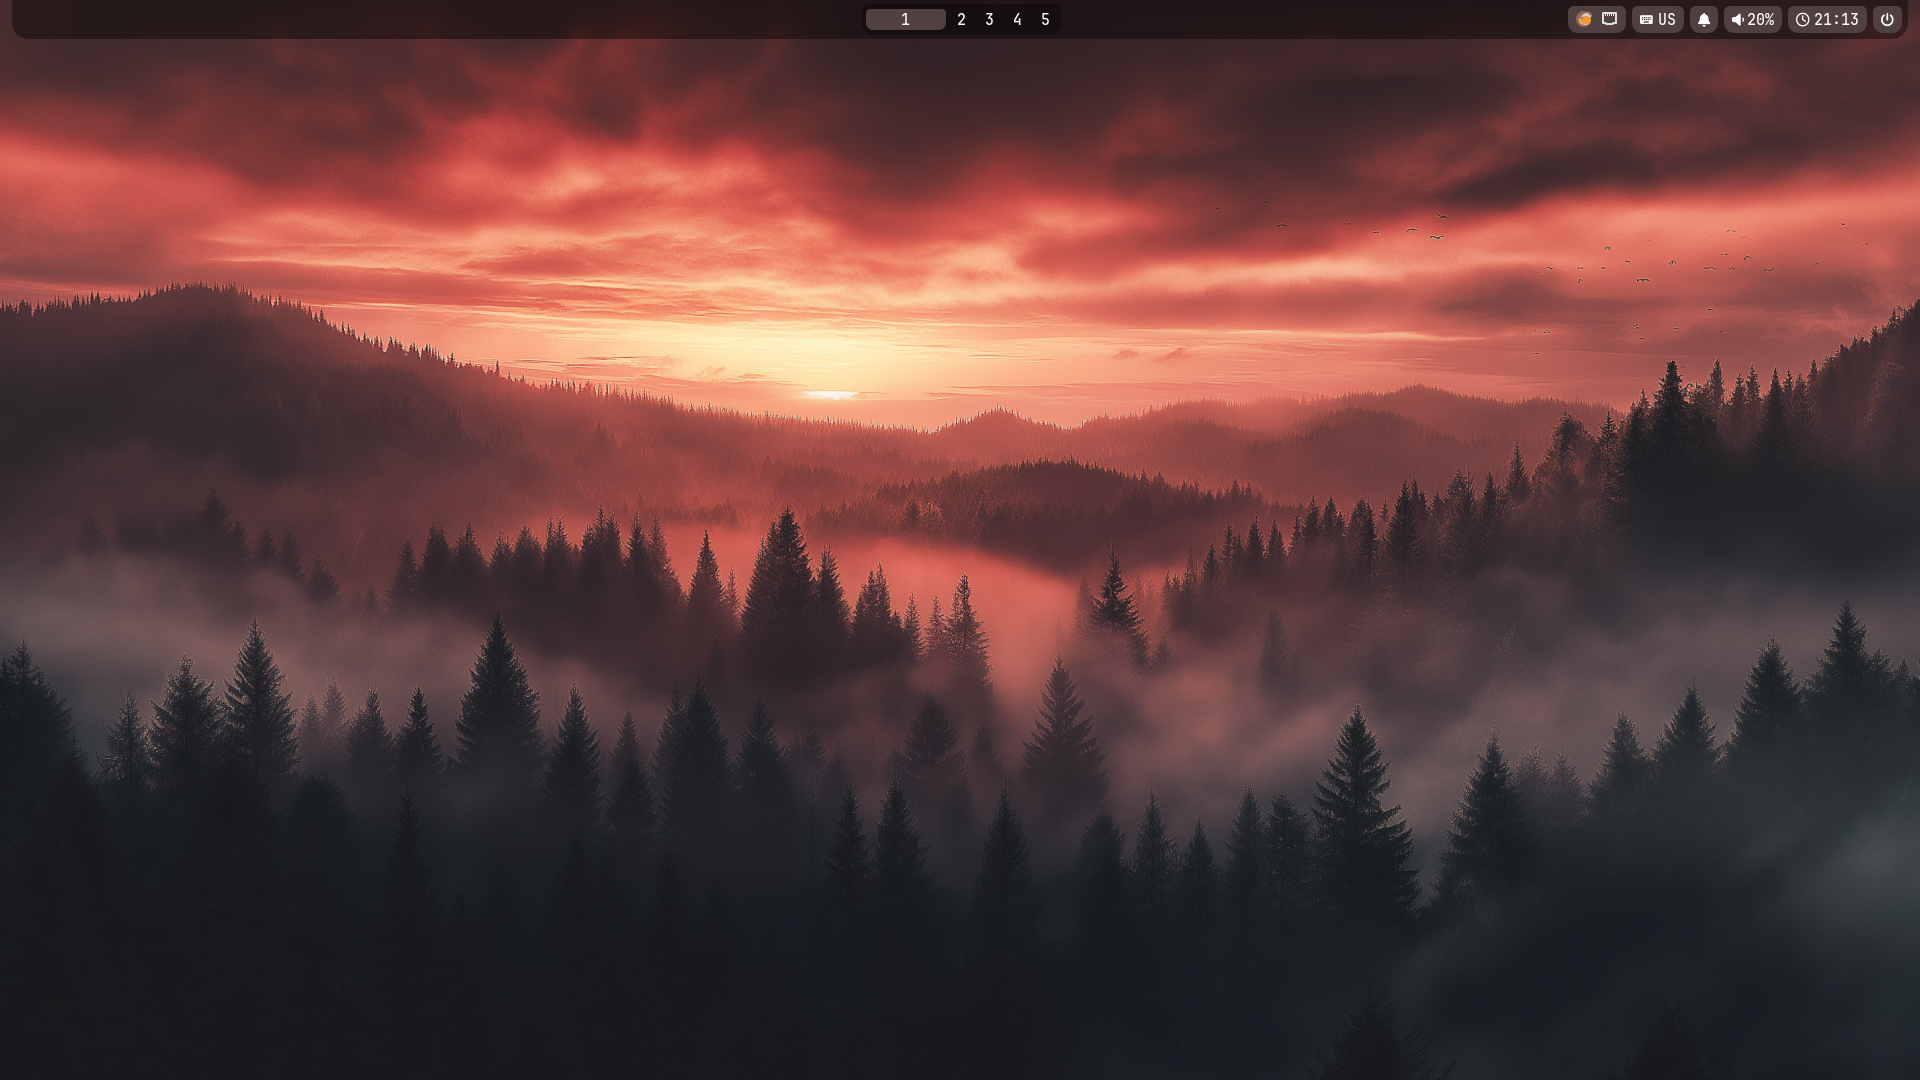
Task: Switch to workspace 3
Action: [989, 19]
